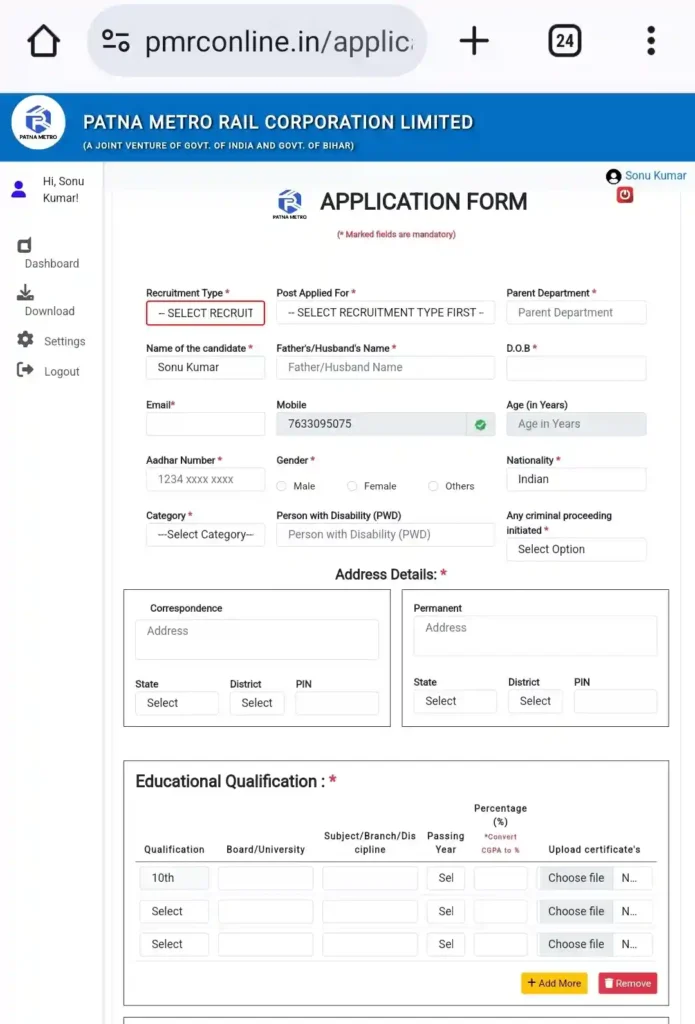695x1024 pixels.
Task: Click the Name of the candidate field
Action: coord(205,368)
